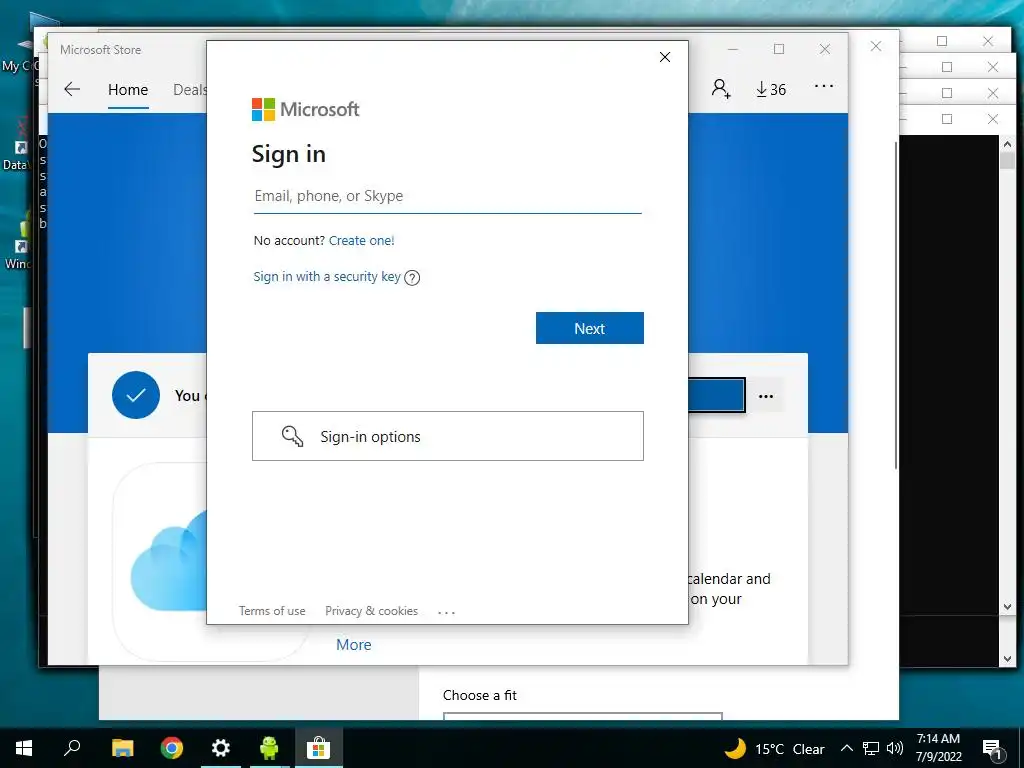Click the blue checkmark update status icon

click(x=136, y=395)
